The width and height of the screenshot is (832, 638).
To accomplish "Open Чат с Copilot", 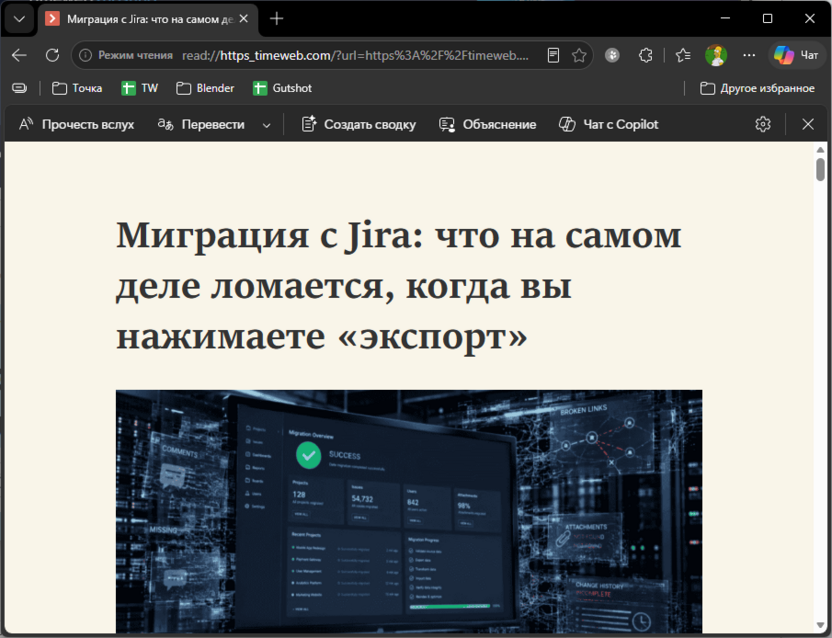I will click(x=609, y=124).
